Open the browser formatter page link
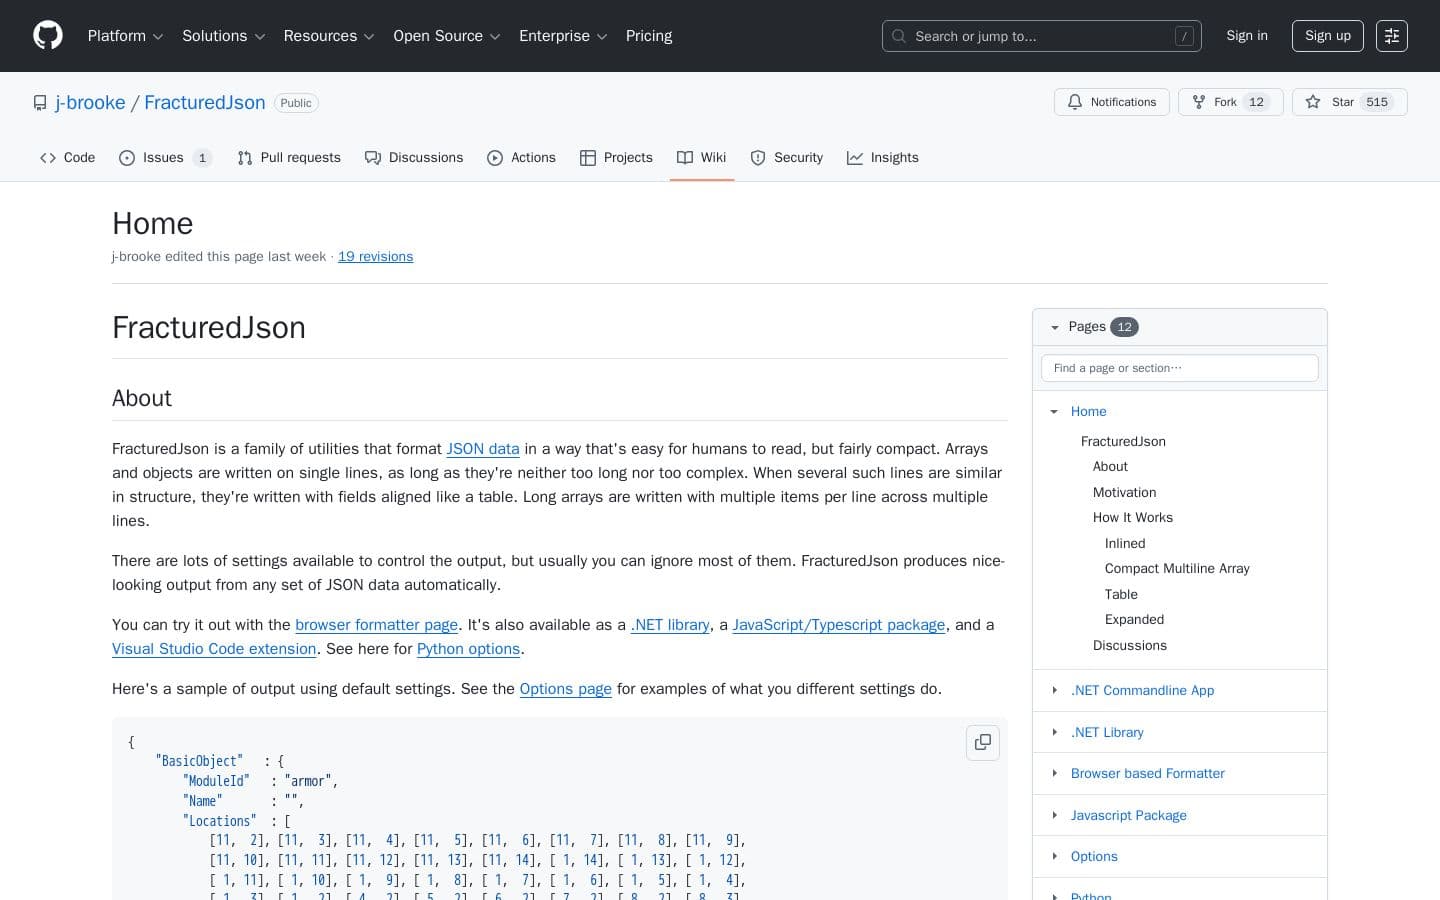The image size is (1440, 900). (x=377, y=625)
